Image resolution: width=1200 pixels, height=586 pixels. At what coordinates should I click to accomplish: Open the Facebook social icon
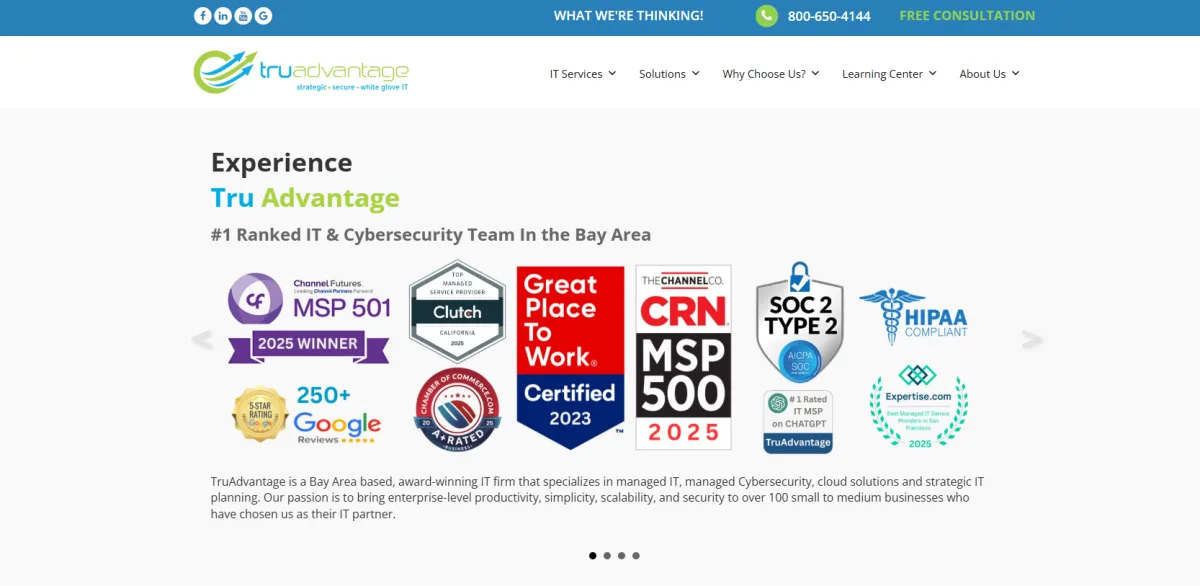[202, 15]
